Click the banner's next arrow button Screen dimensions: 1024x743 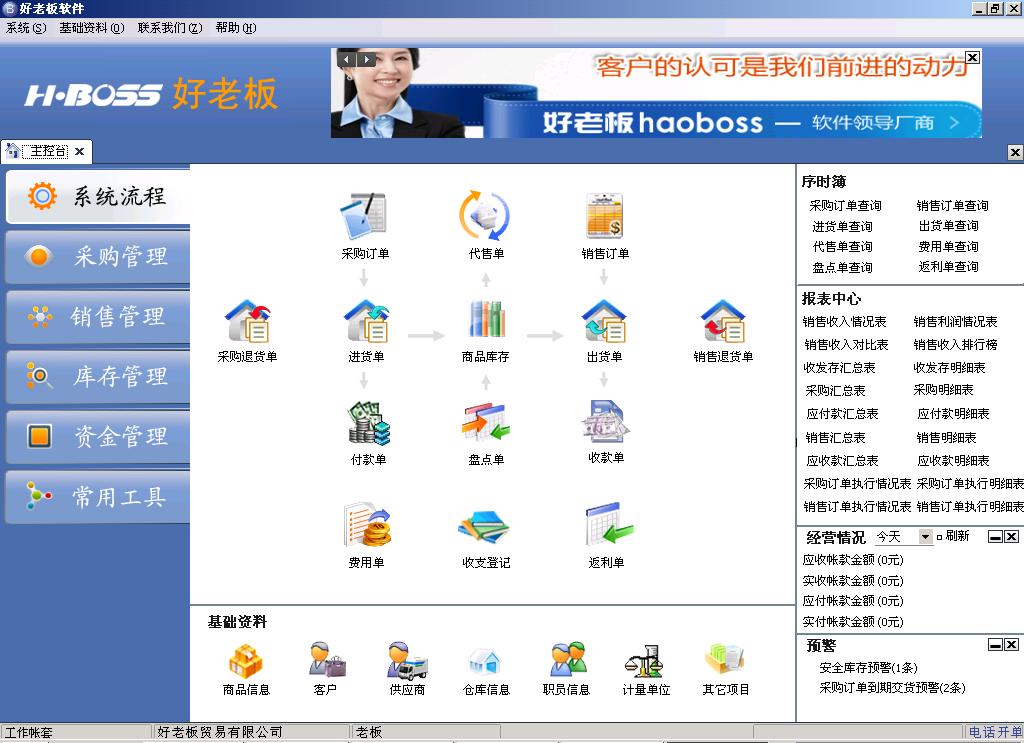click(x=367, y=60)
